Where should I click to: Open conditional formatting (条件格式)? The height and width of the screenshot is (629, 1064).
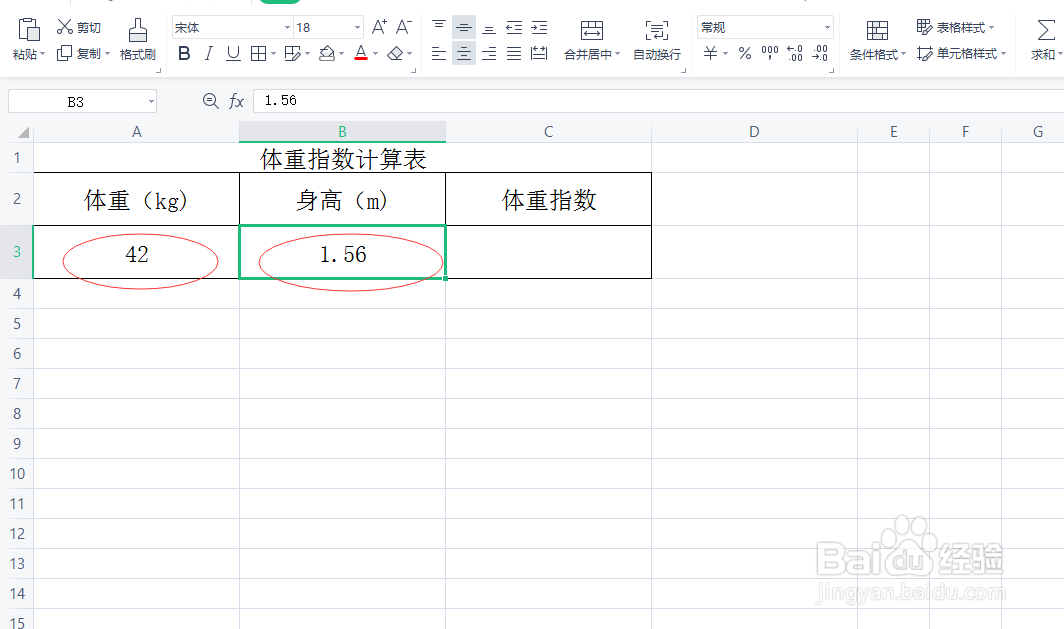point(878,40)
